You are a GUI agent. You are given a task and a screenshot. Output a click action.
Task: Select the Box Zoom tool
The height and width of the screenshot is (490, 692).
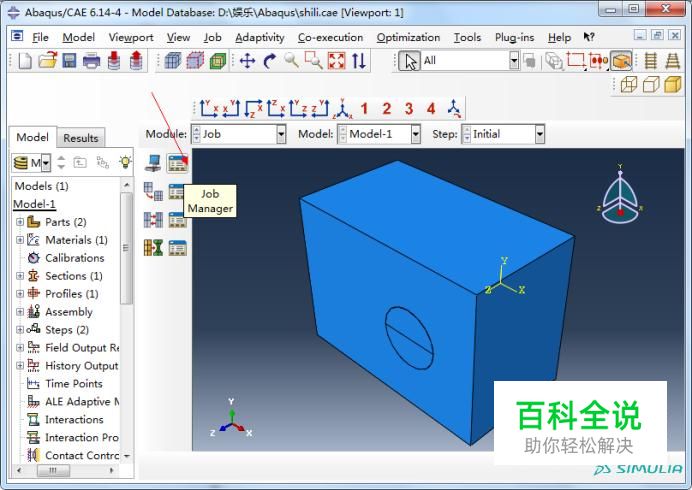(x=313, y=60)
